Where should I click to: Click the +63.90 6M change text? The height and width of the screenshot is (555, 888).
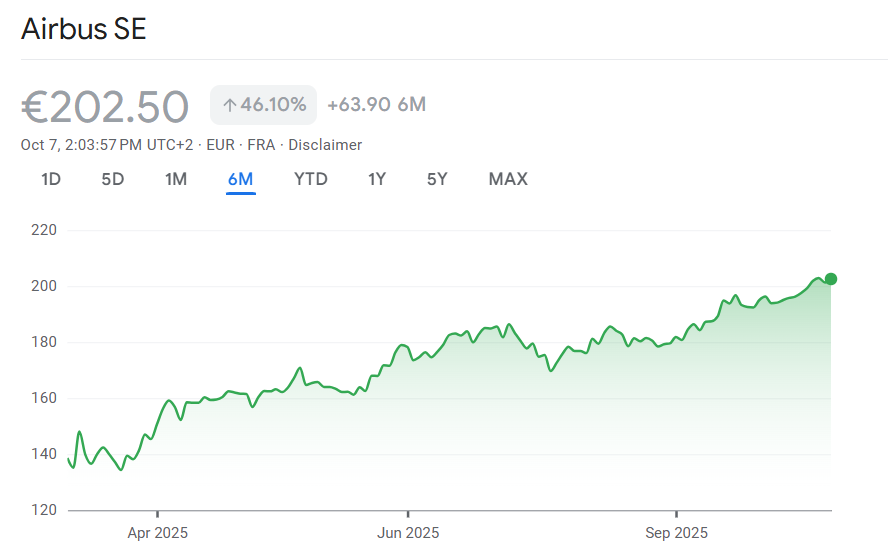376,105
